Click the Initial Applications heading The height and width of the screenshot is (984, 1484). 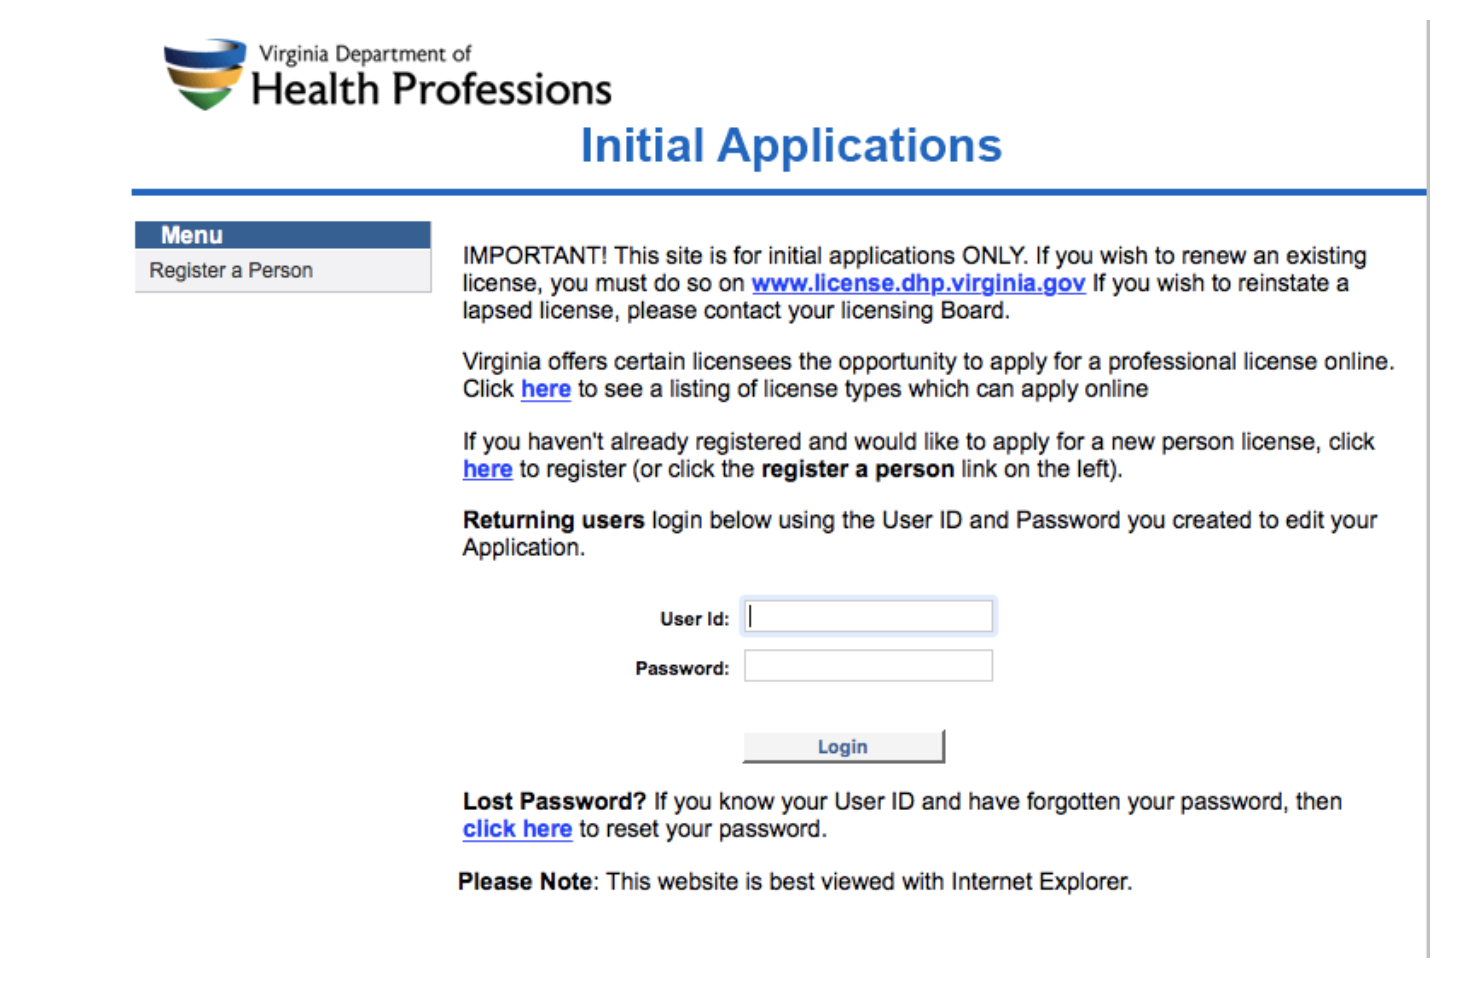point(791,145)
